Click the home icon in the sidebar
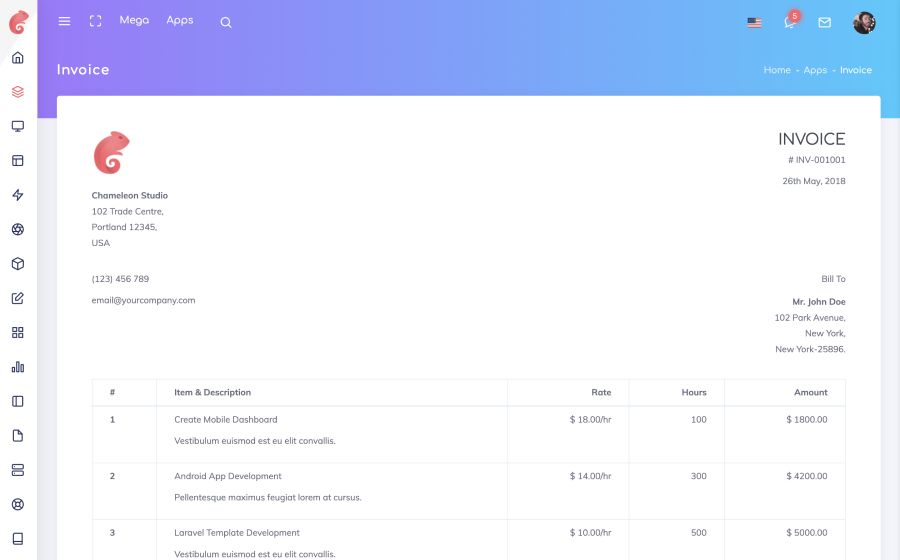 coord(17,57)
